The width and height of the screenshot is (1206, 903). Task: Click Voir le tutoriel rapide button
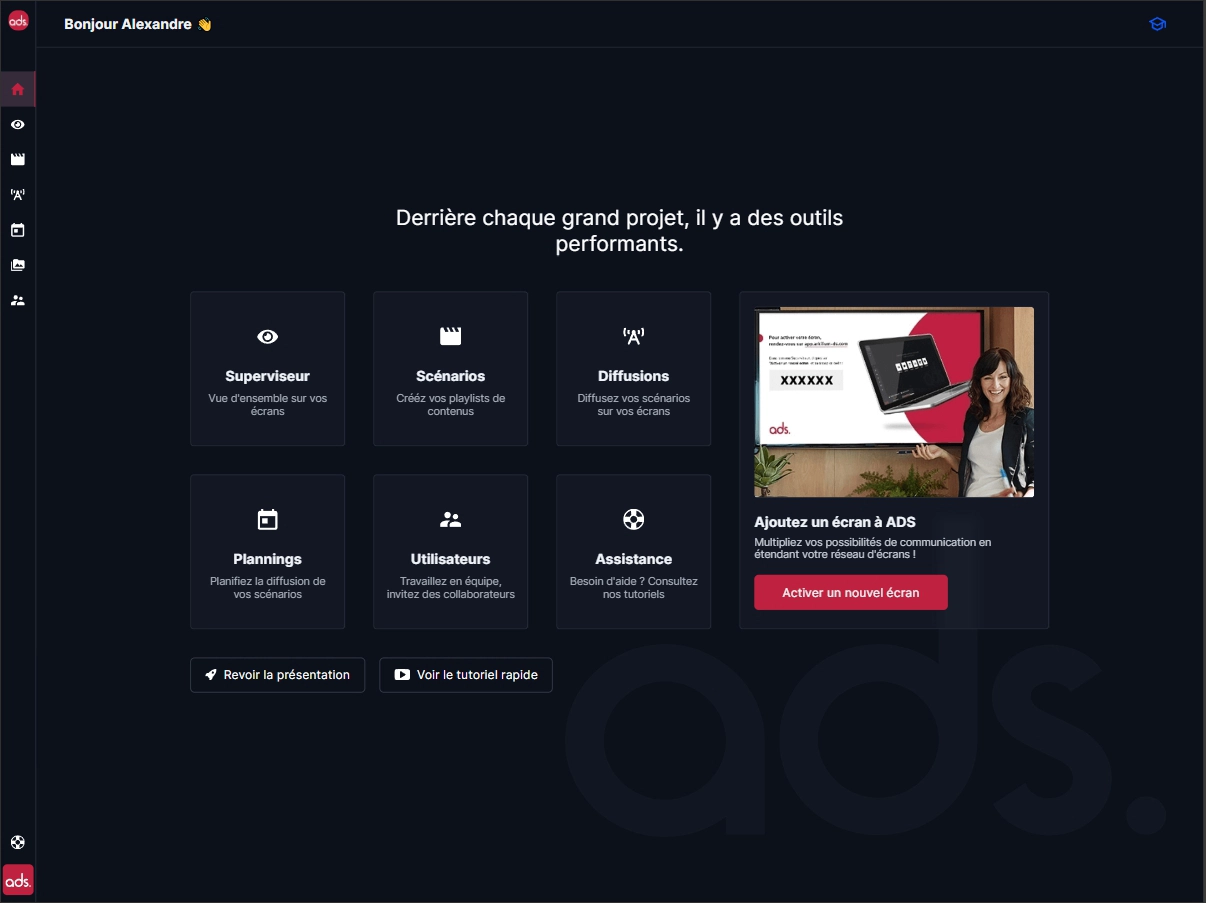pos(465,675)
